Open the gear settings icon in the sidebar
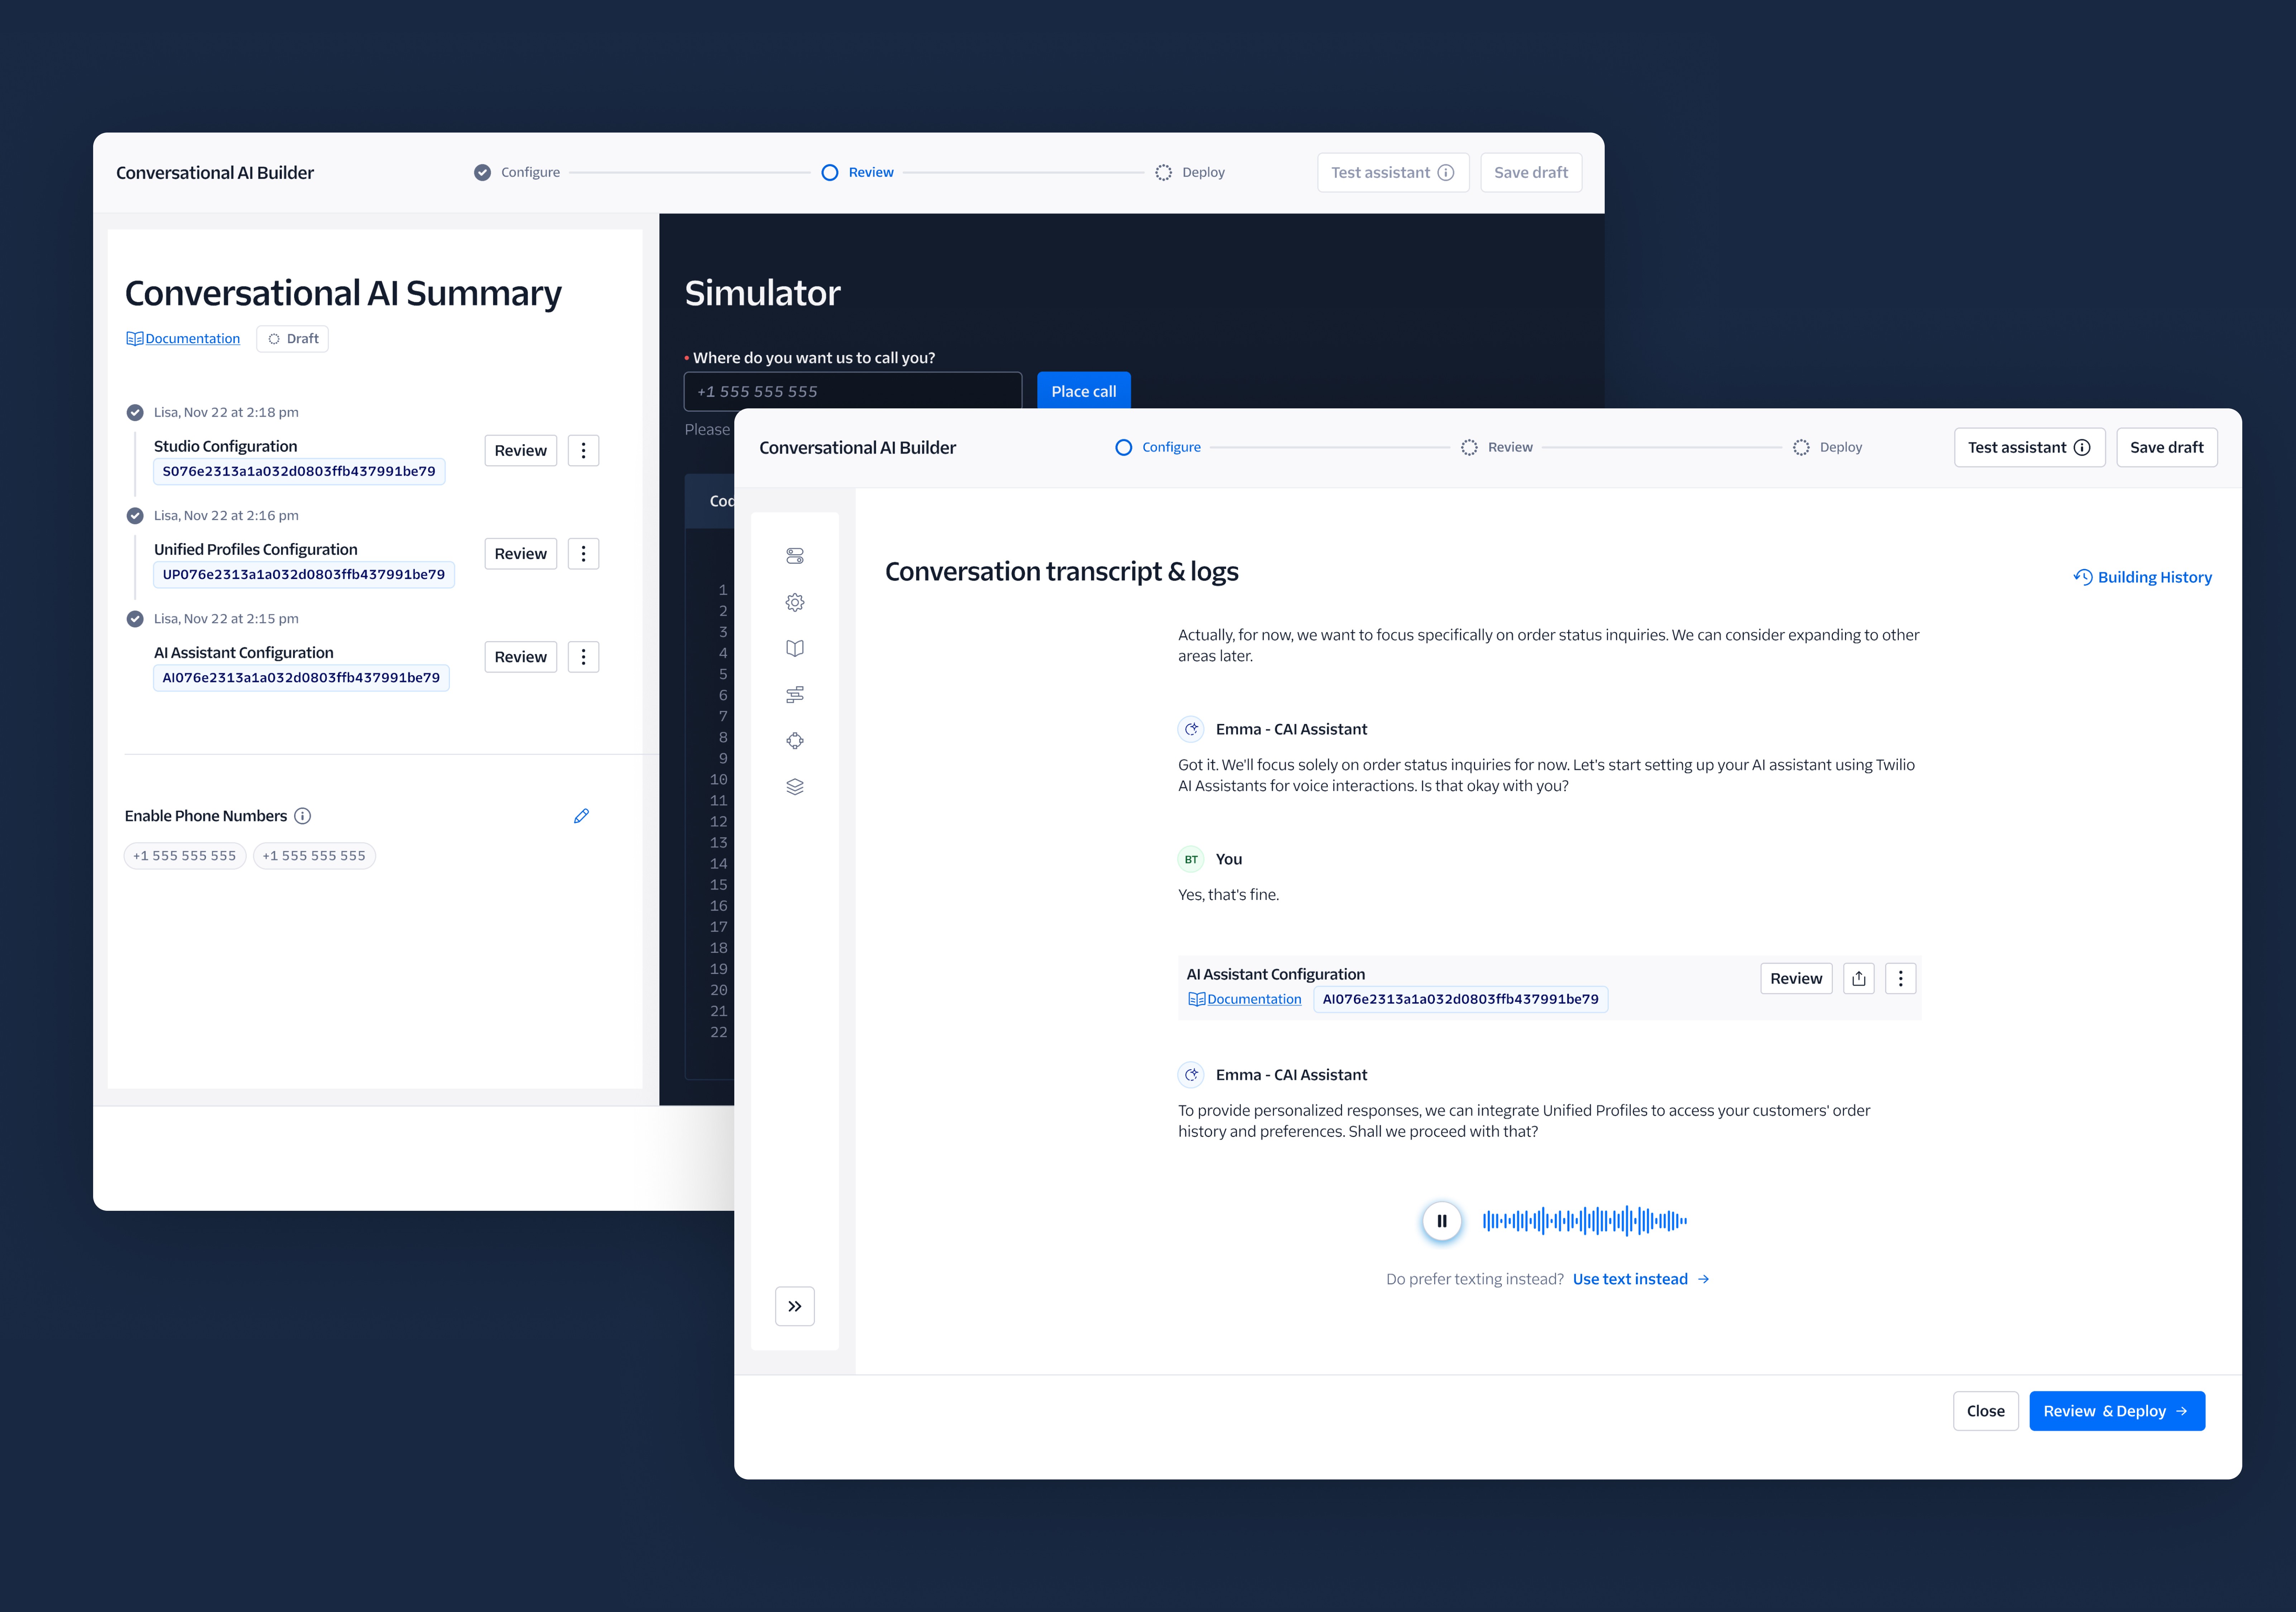 point(795,602)
